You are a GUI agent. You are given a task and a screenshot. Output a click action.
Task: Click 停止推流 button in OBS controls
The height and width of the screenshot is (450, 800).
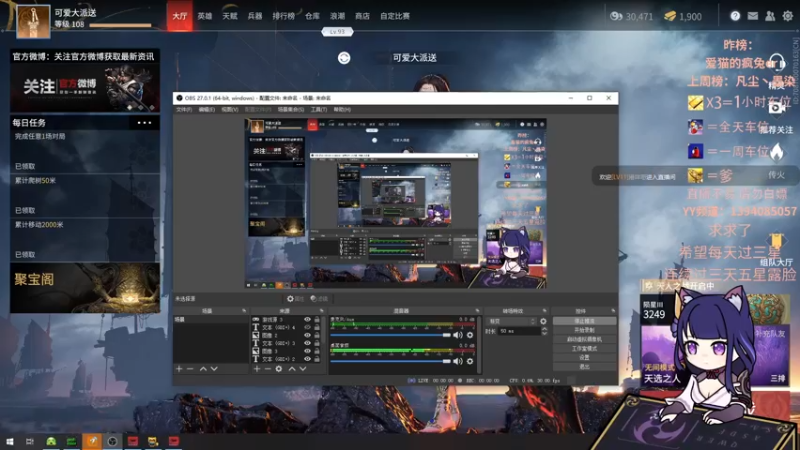(x=584, y=321)
